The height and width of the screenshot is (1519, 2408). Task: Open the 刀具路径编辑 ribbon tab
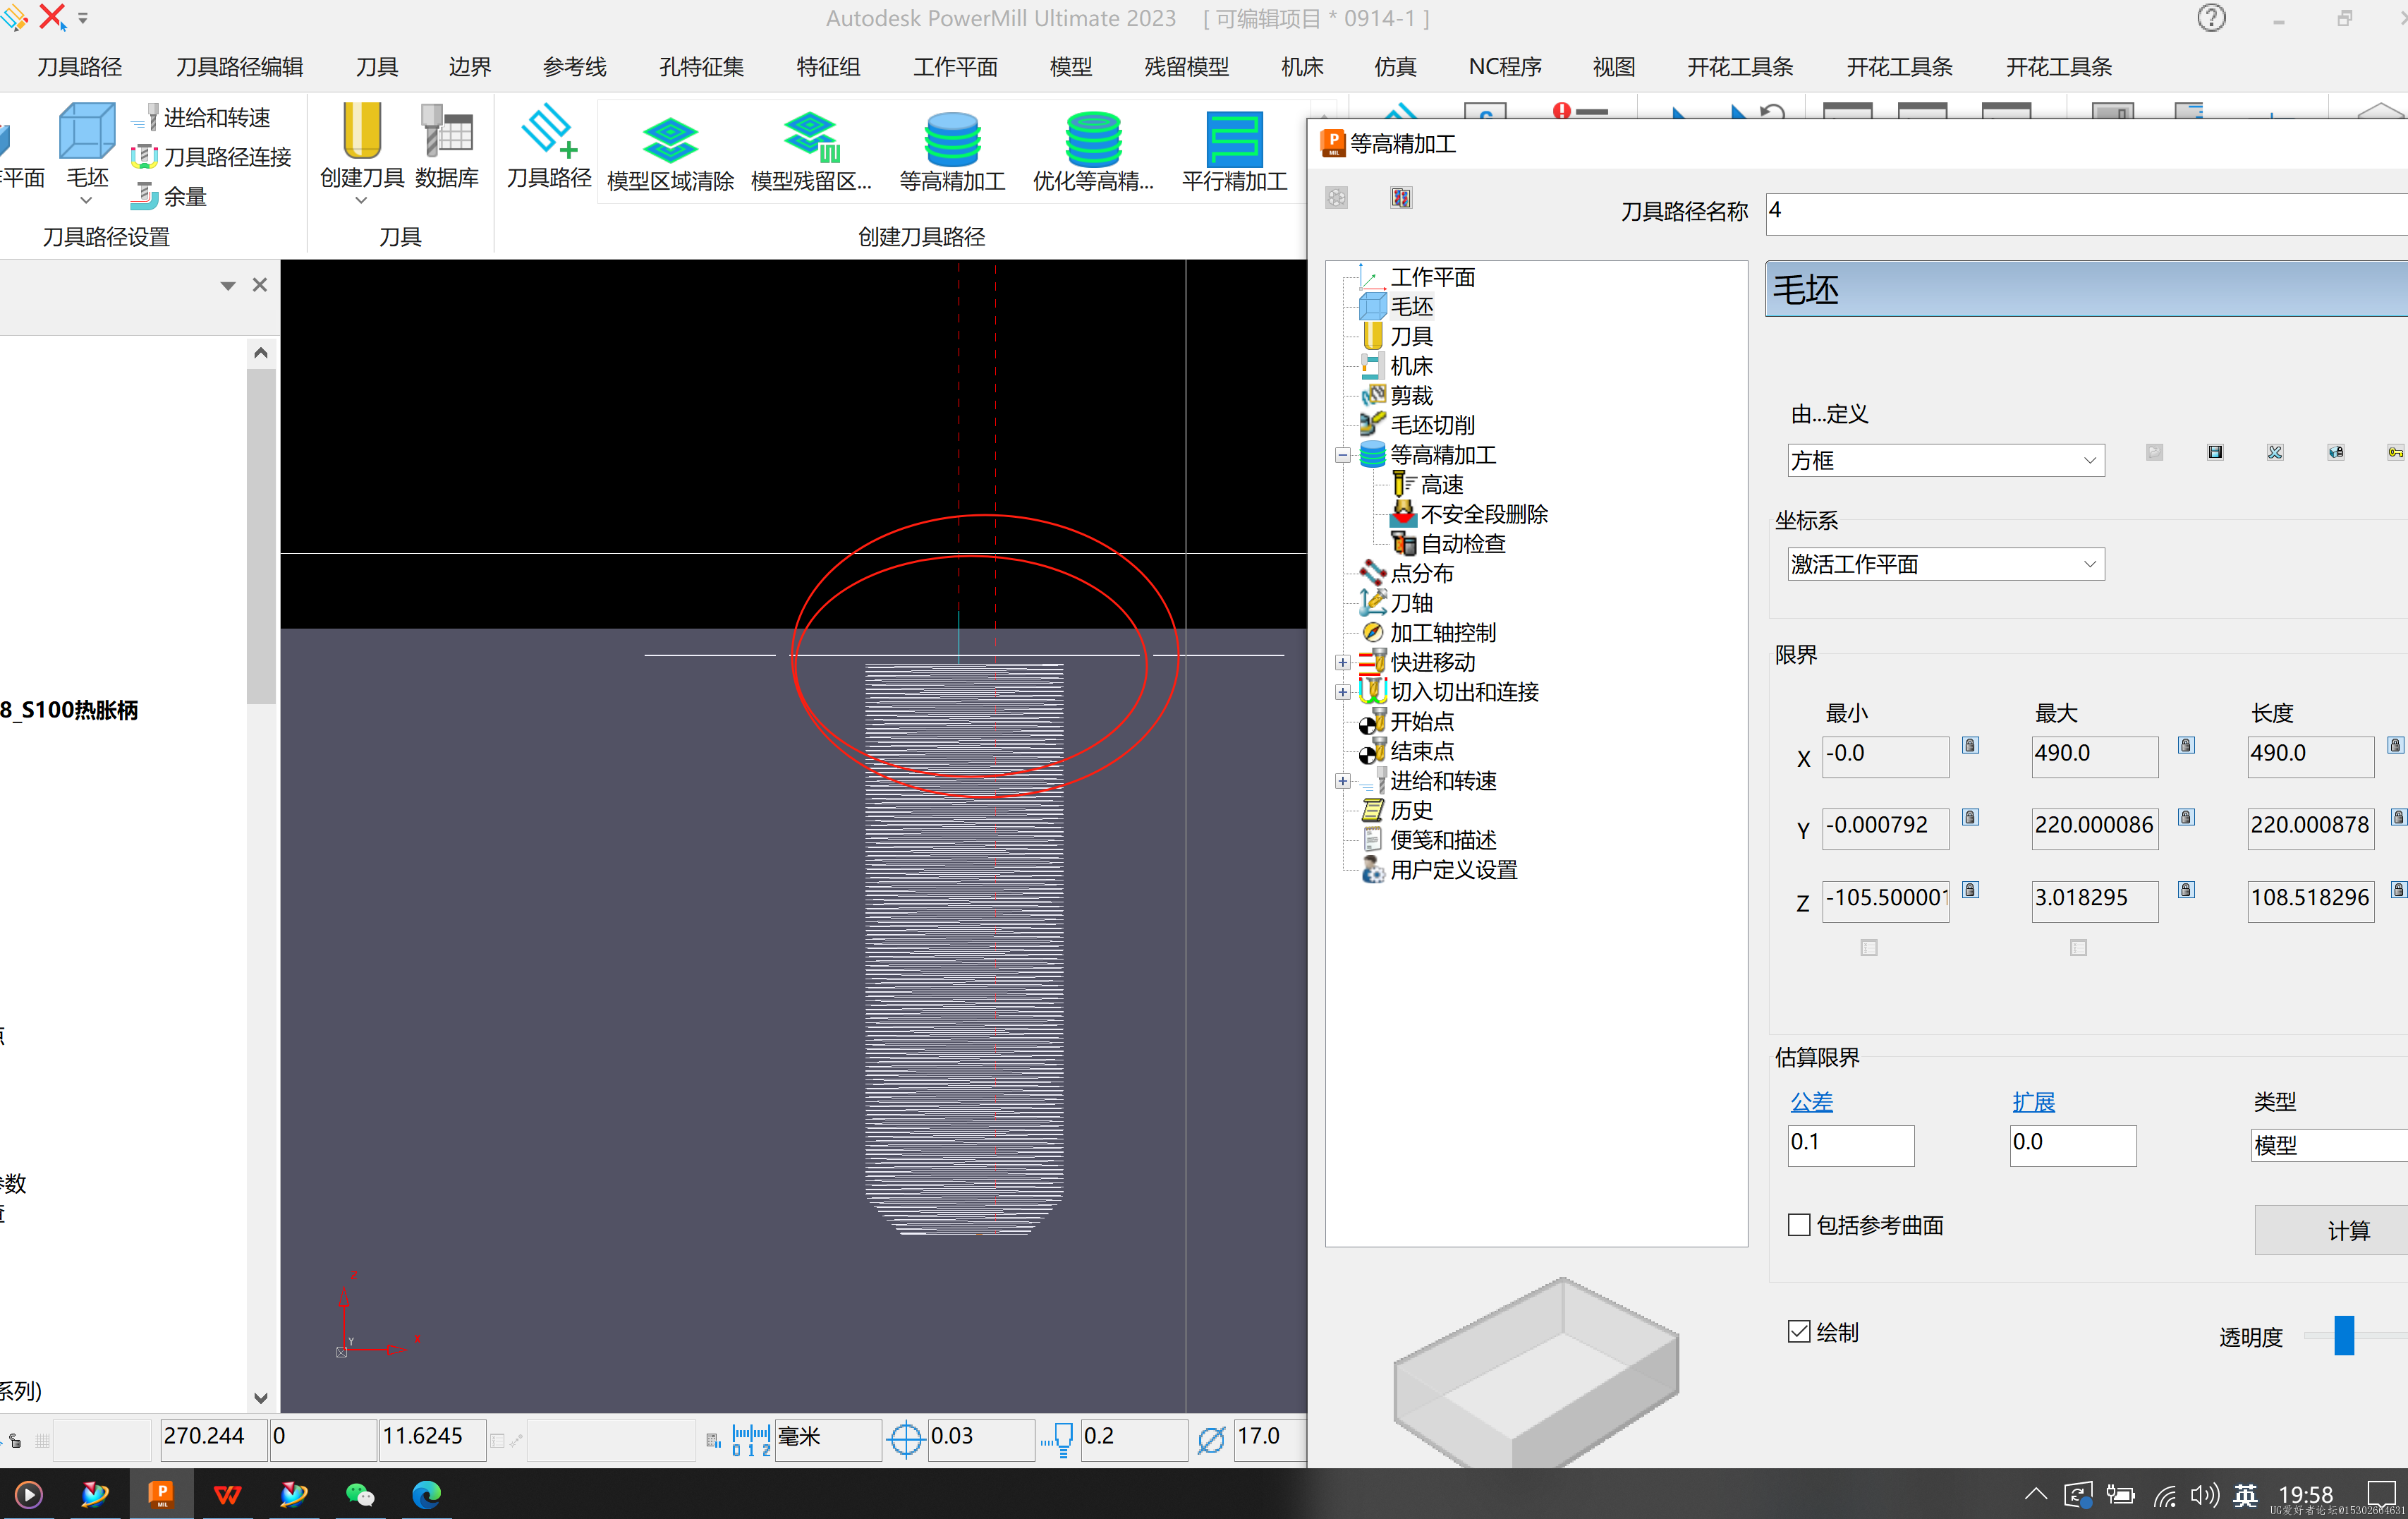click(x=240, y=67)
